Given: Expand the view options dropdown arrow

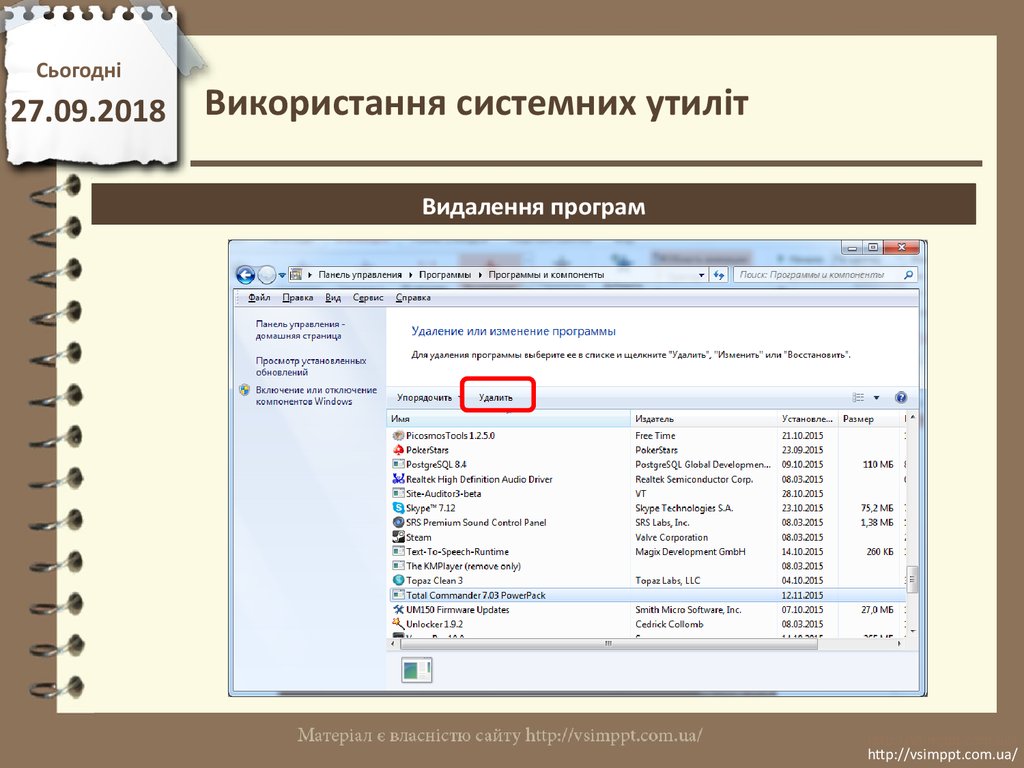Looking at the screenshot, I should point(877,397).
